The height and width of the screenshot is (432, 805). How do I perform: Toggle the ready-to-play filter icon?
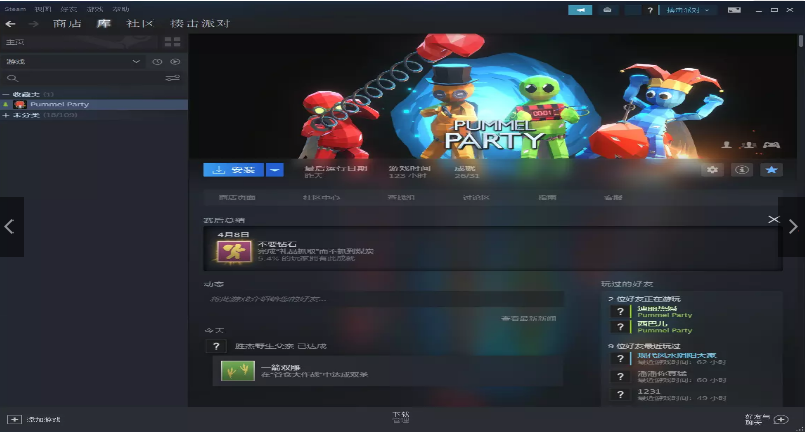[175, 62]
